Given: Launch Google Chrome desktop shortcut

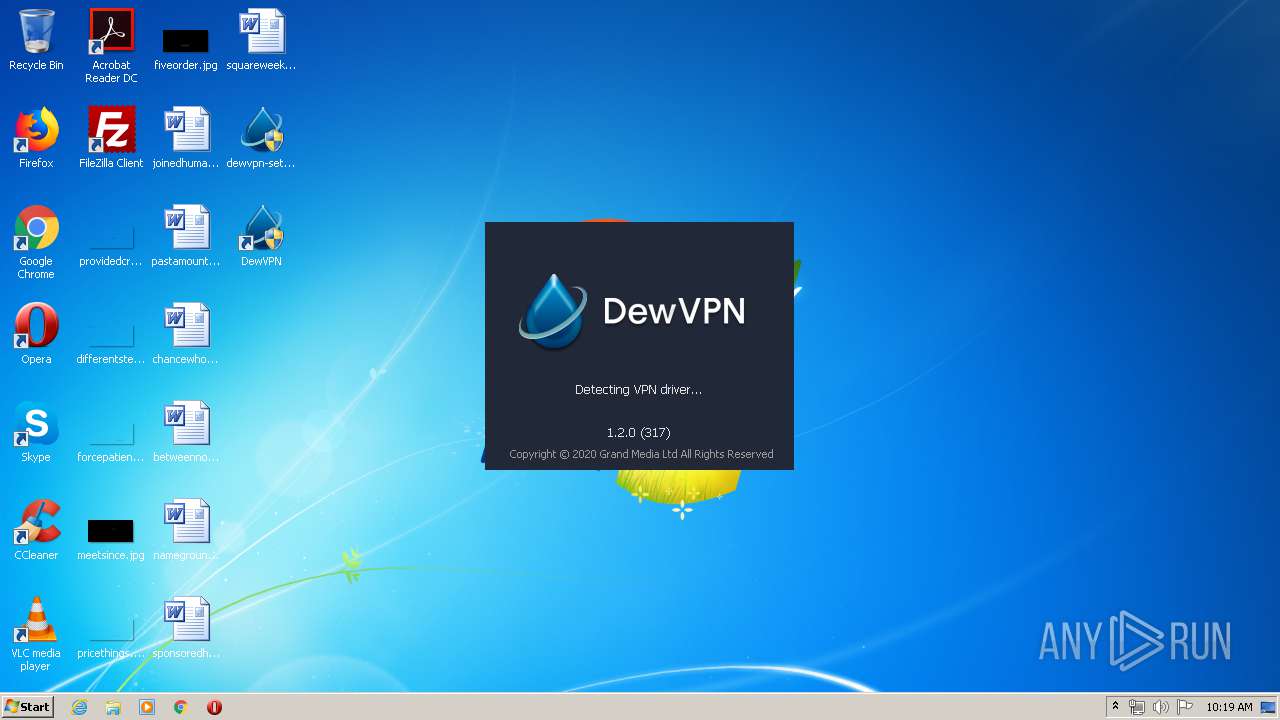Looking at the screenshot, I should point(36,242).
